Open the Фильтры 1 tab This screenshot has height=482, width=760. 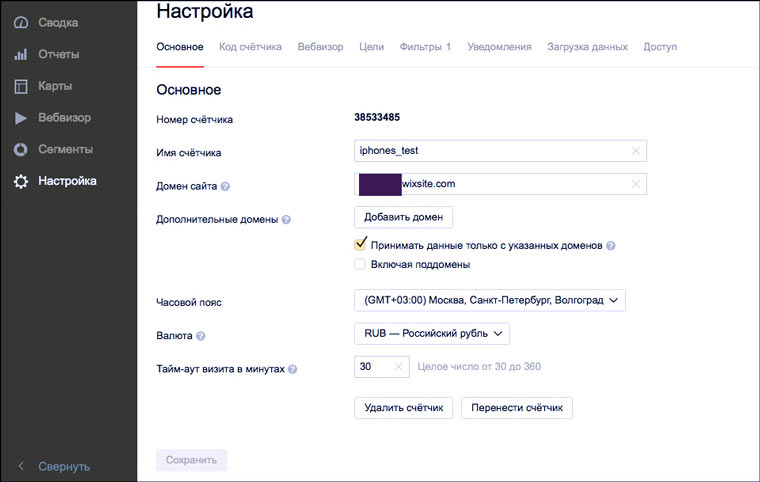click(425, 47)
